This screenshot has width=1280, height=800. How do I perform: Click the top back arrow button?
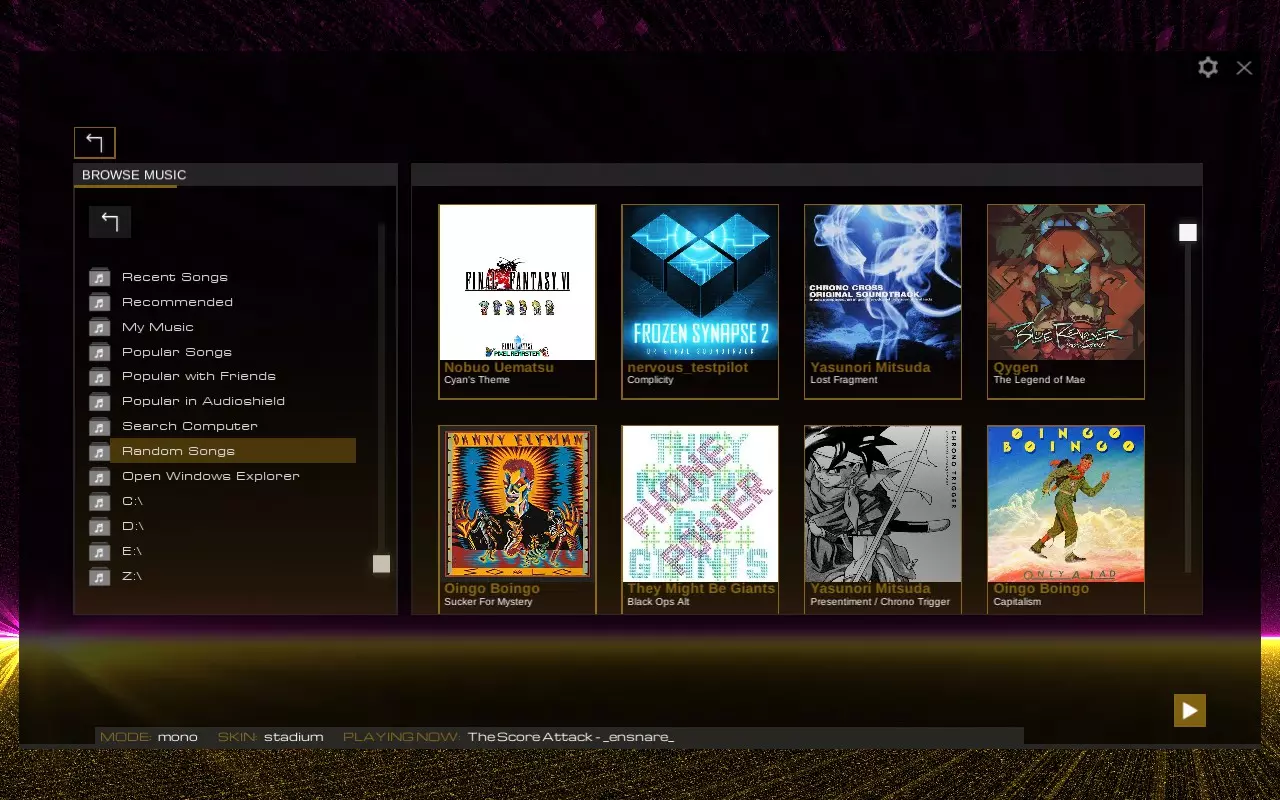[95, 142]
